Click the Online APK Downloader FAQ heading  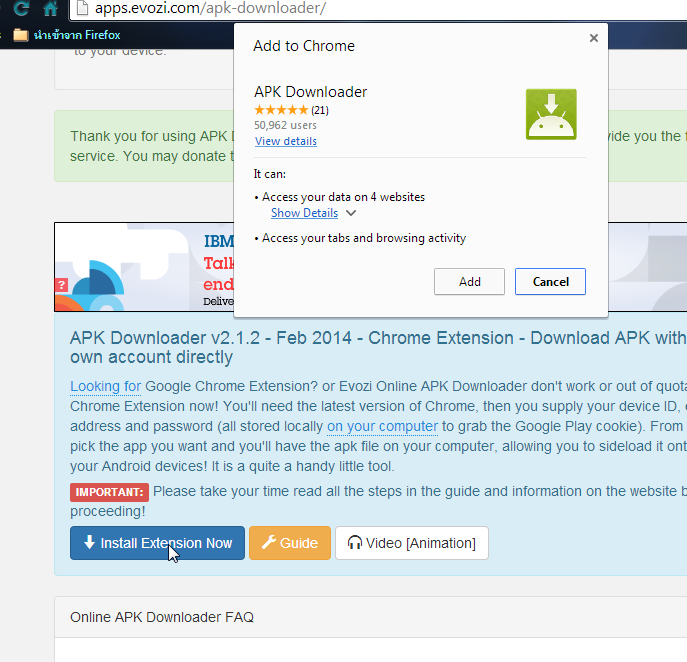point(162,617)
